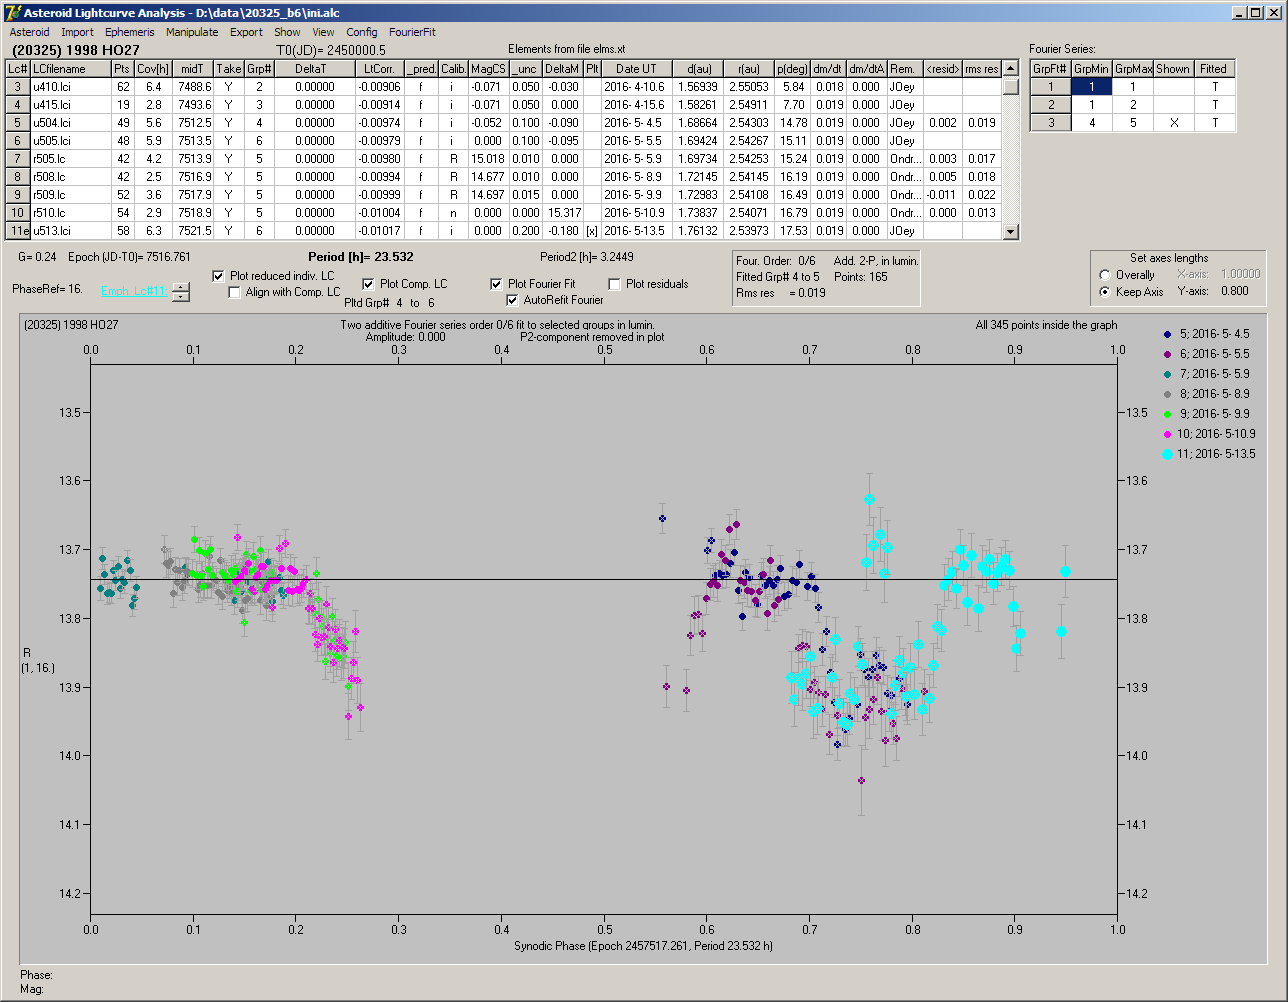The image size is (1288, 1002).
Task: Toggle Plot Fourier Fit checkbox
Action: (x=497, y=284)
